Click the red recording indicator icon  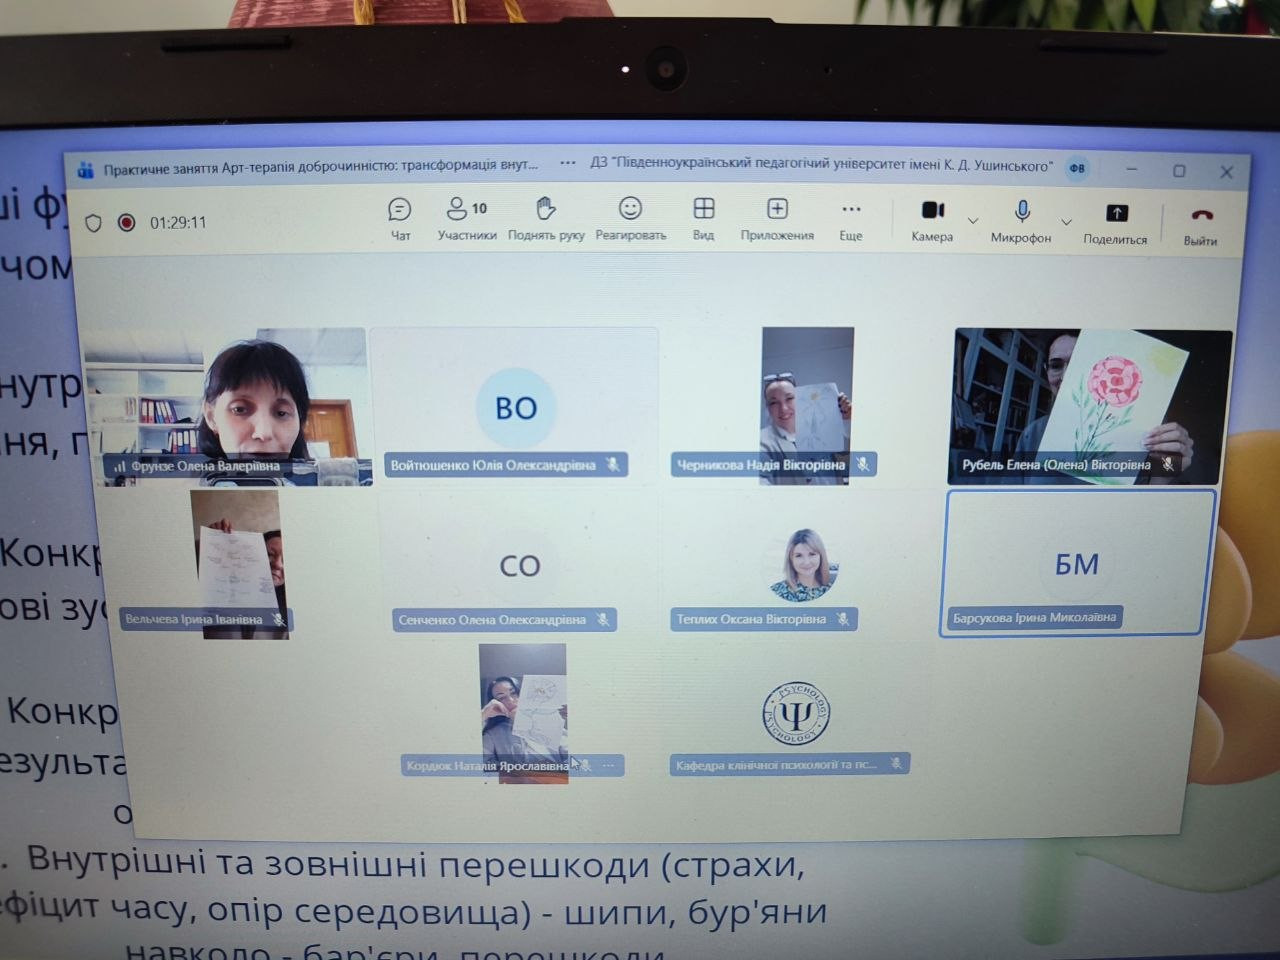[x=126, y=223]
